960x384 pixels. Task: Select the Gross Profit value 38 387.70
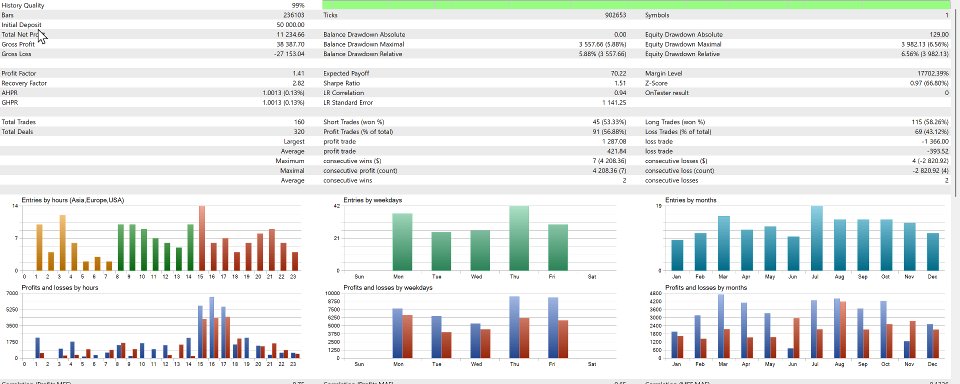pyautogui.click(x=290, y=44)
